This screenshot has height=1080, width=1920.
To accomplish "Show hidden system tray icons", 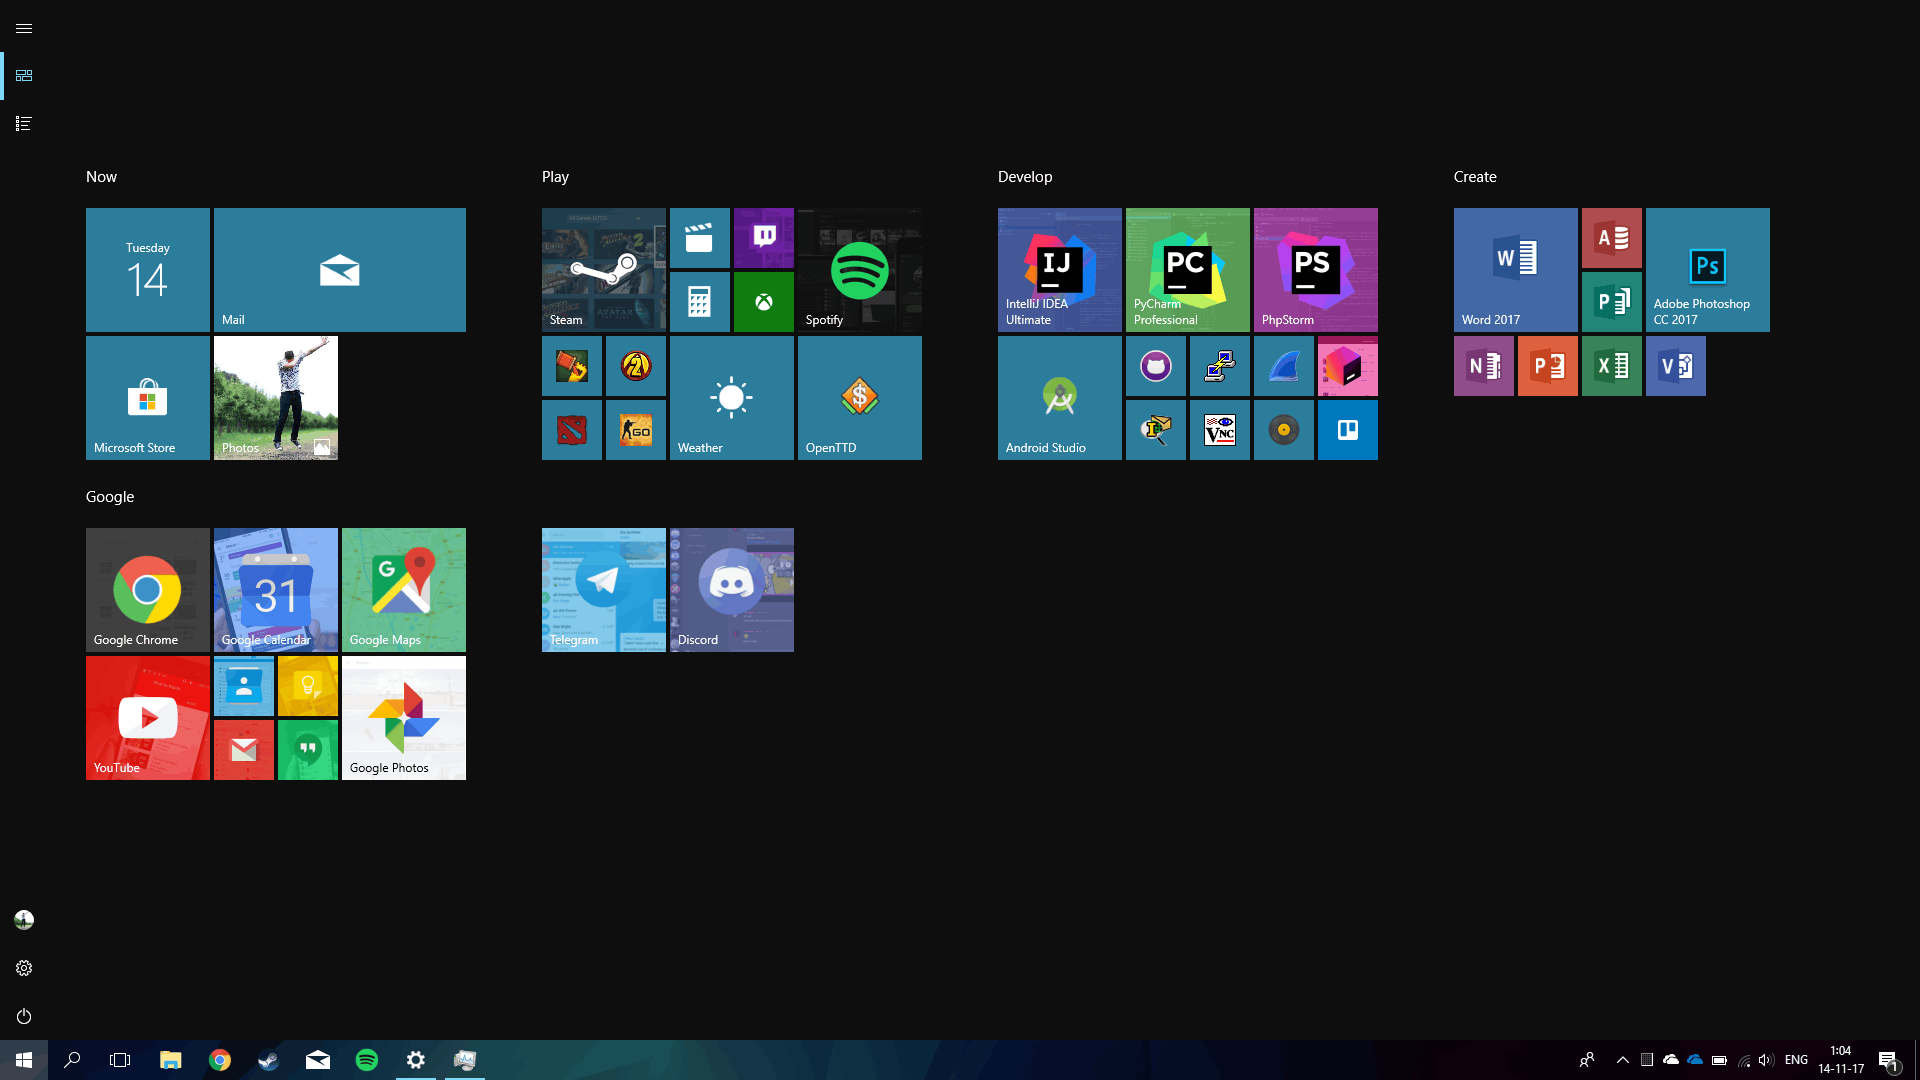I will [1622, 1060].
